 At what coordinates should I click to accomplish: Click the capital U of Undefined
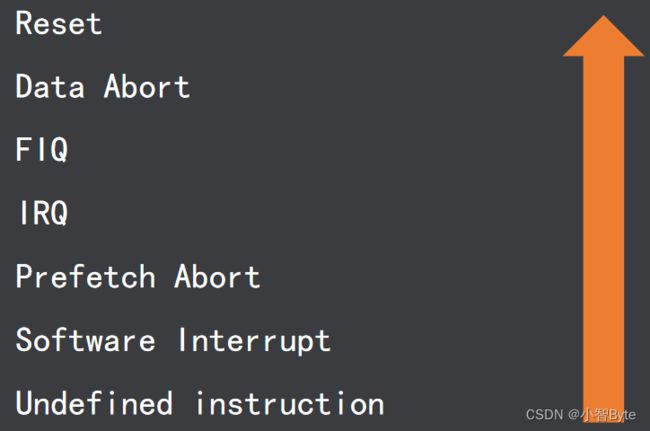[24, 403]
